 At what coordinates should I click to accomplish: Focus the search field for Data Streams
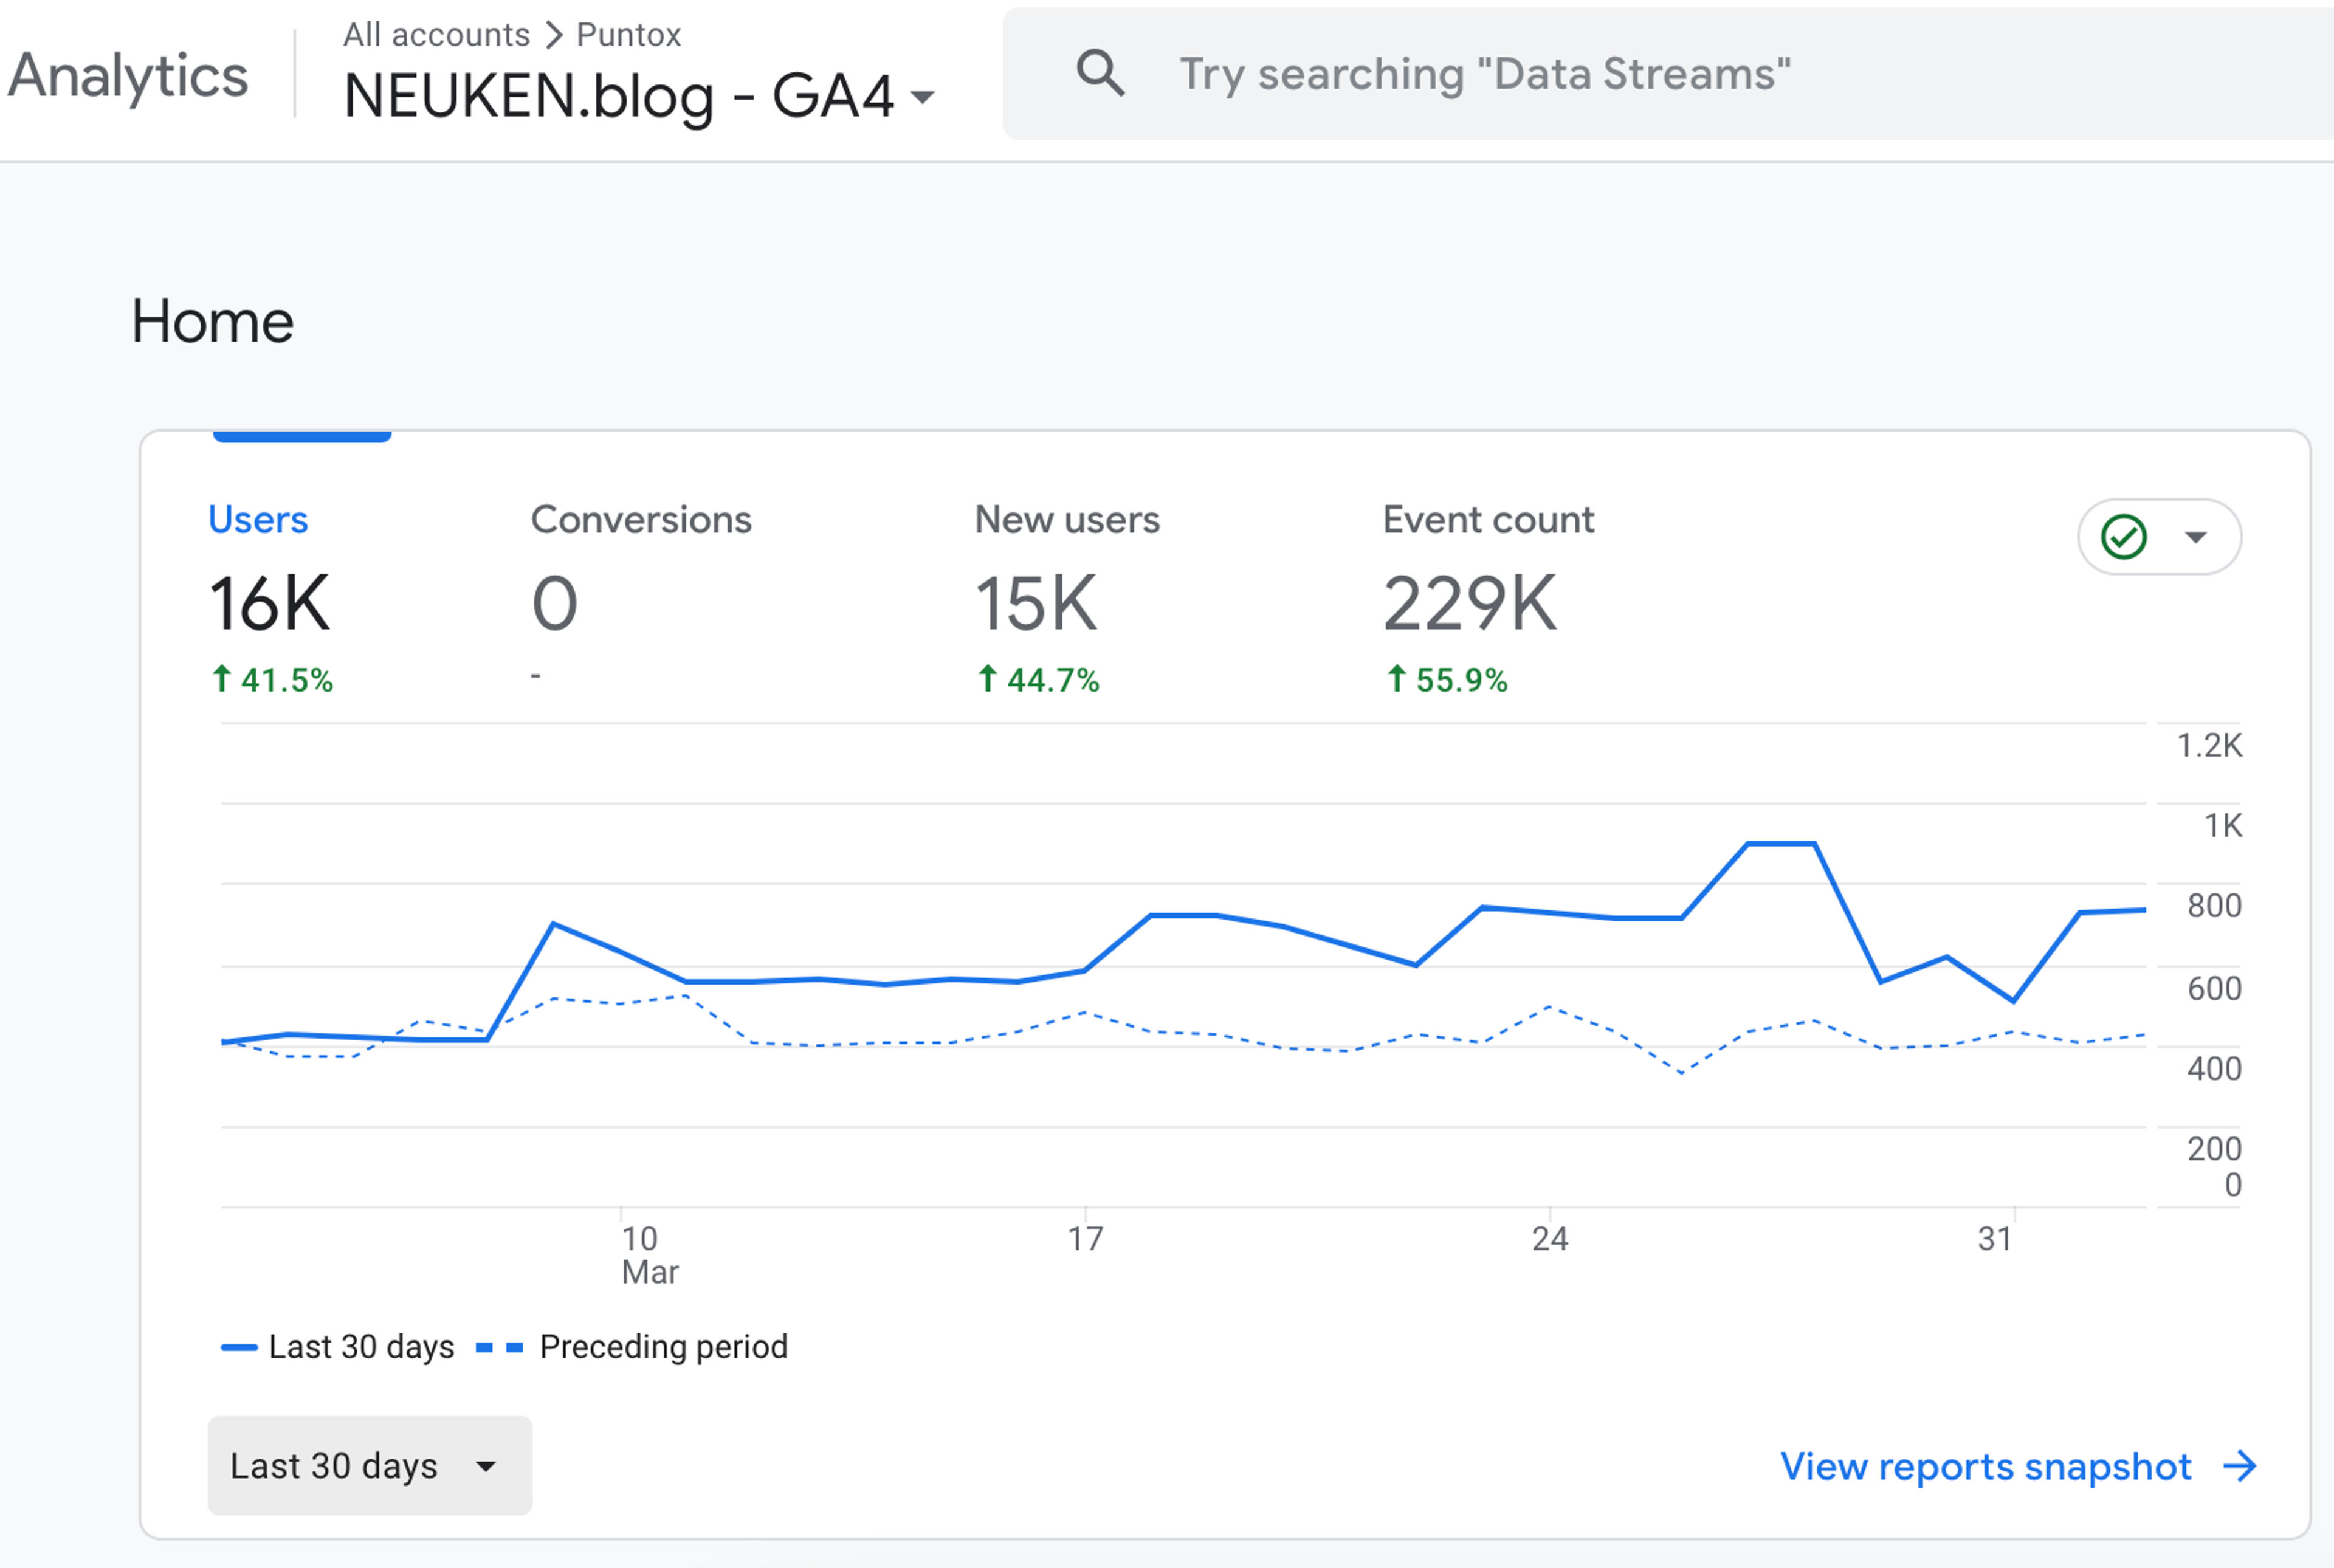1667,74
